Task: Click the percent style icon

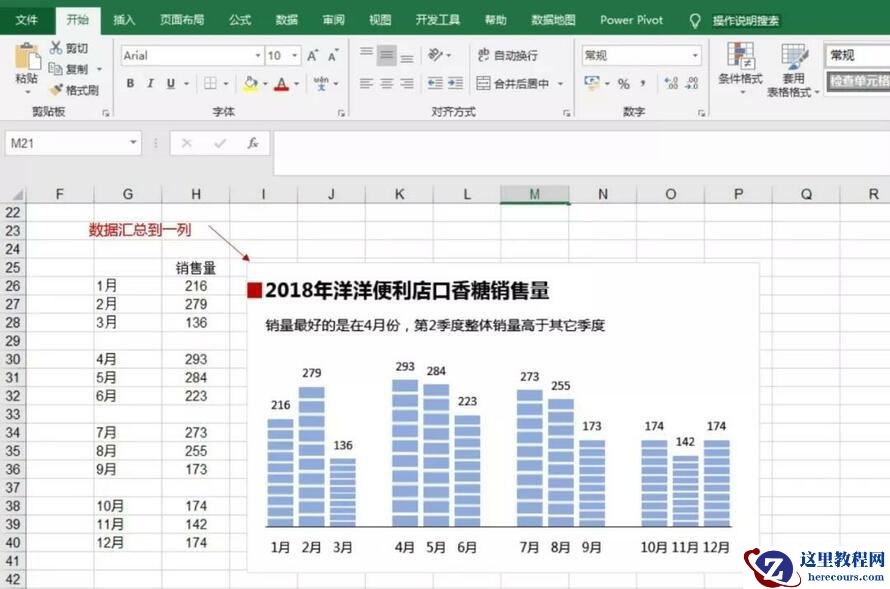Action: [x=624, y=84]
